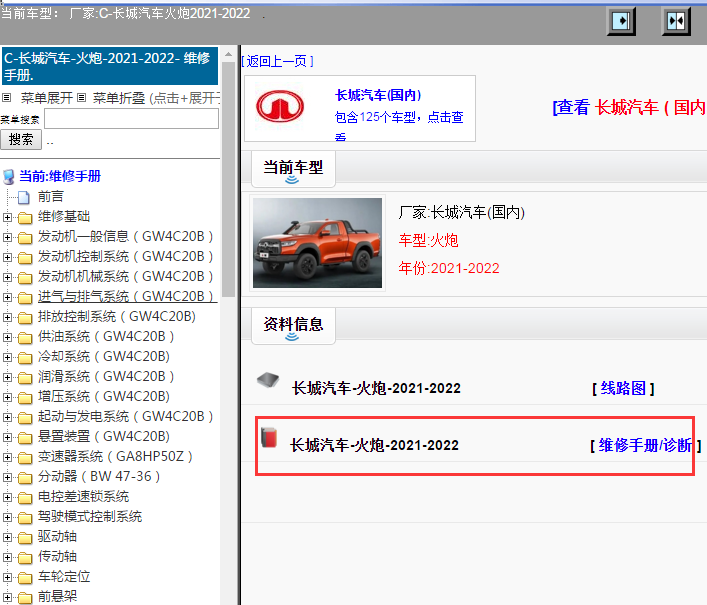Click the folder icon for 发动机一般信息

pyautogui.click(x=25, y=238)
